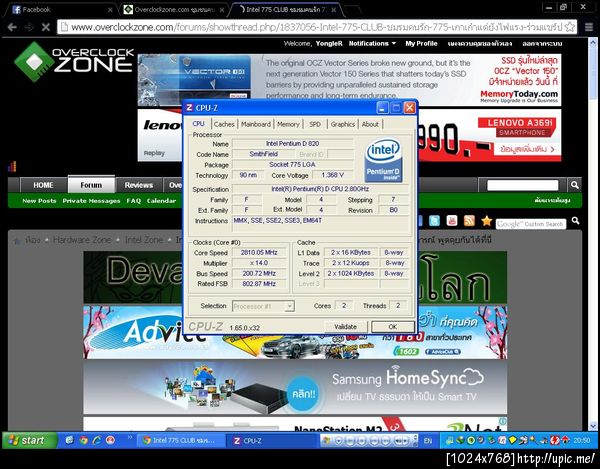
Task: Click the Code Name value SmithField
Action: click(264, 154)
